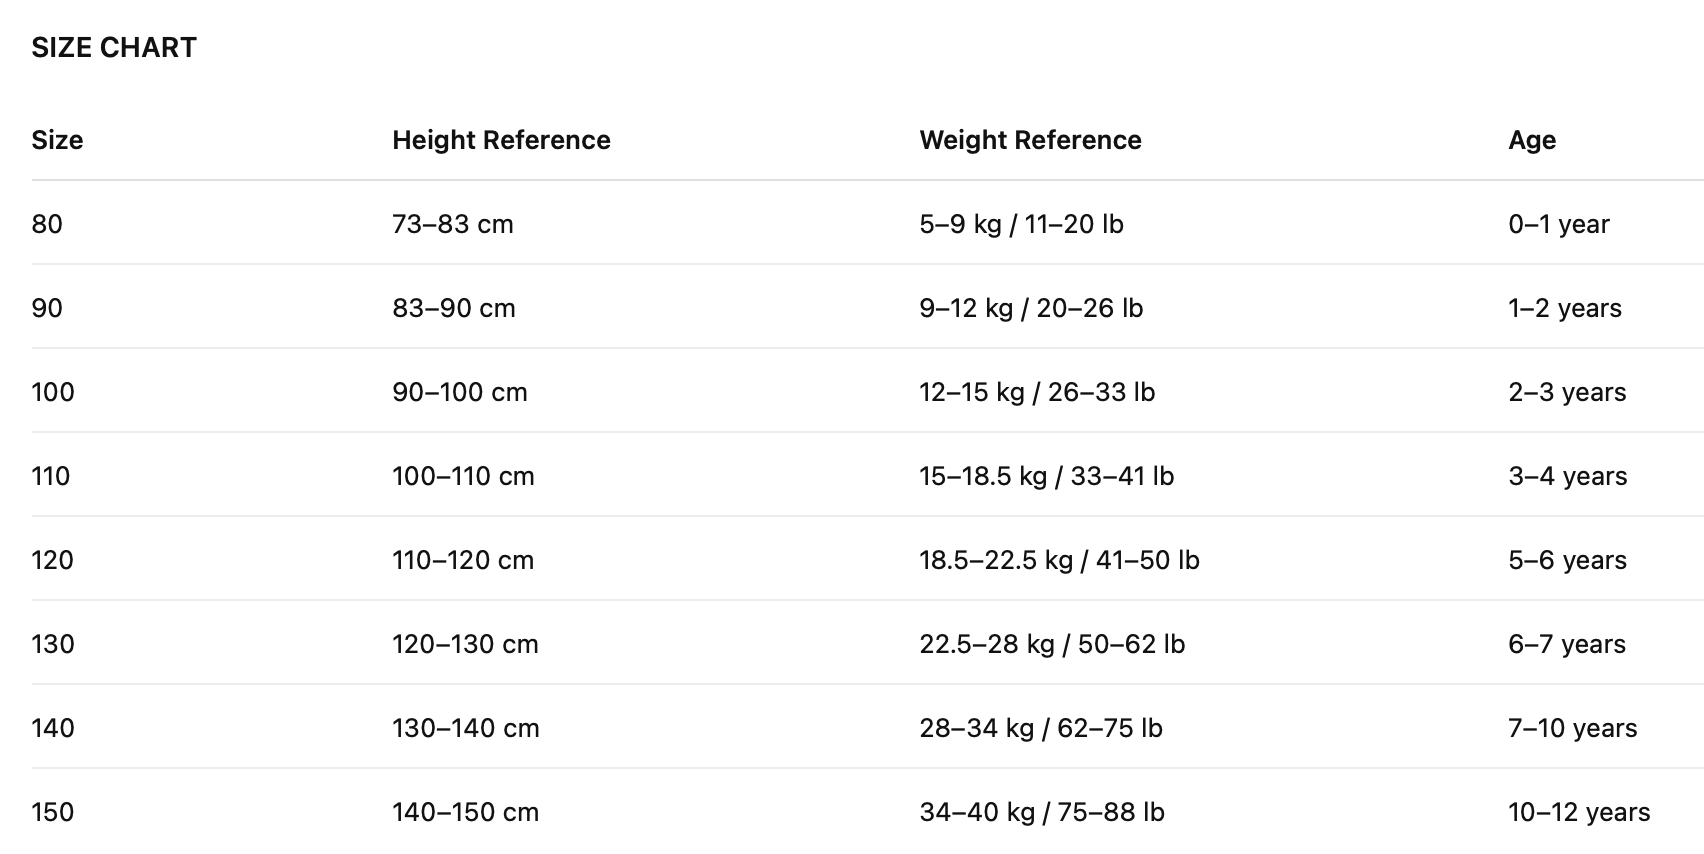This screenshot has width=1704, height=854.
Task: Click the 15–18.5 kg / 33–41 lb cell
Action: [1046, 476]
